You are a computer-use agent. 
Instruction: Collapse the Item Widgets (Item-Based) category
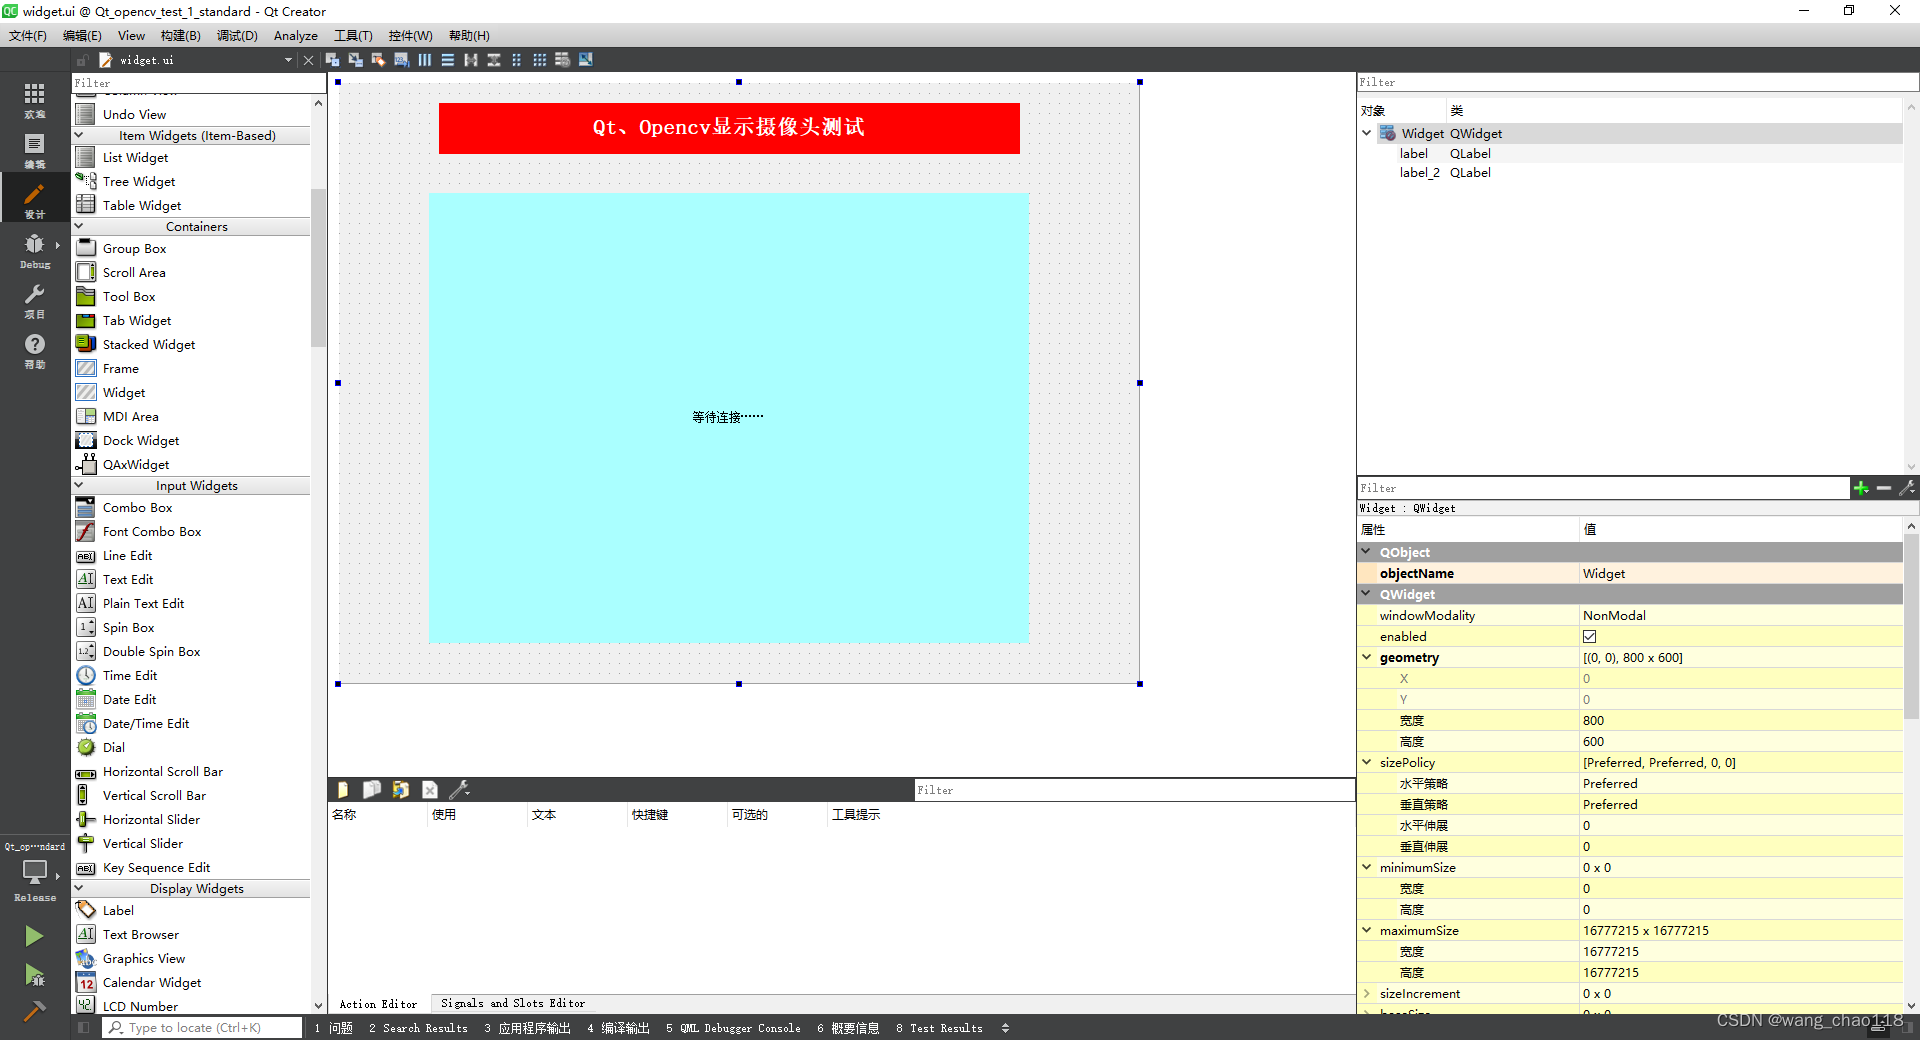click(79, 135)
